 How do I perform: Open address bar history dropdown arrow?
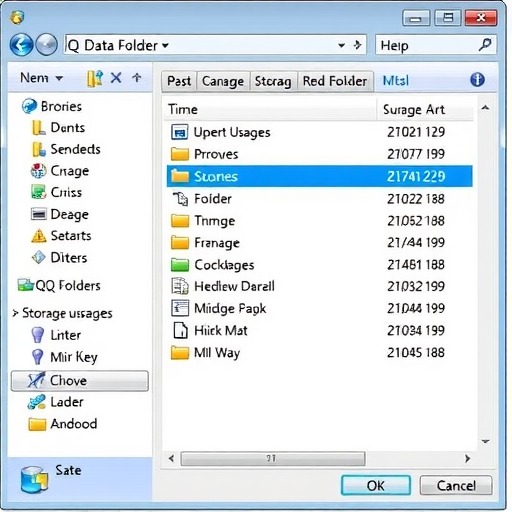[x=341, y=45]
